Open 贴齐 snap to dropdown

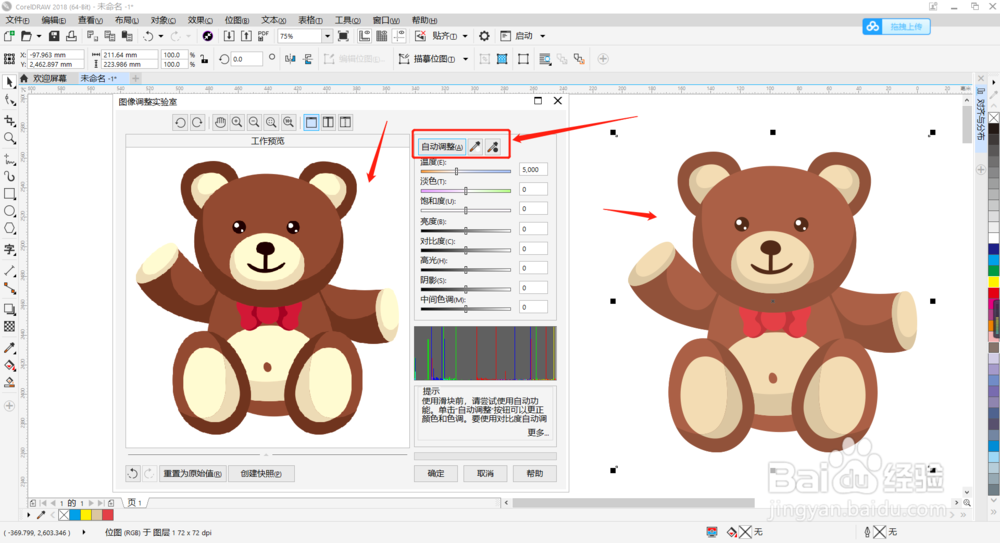click(465, 36)
